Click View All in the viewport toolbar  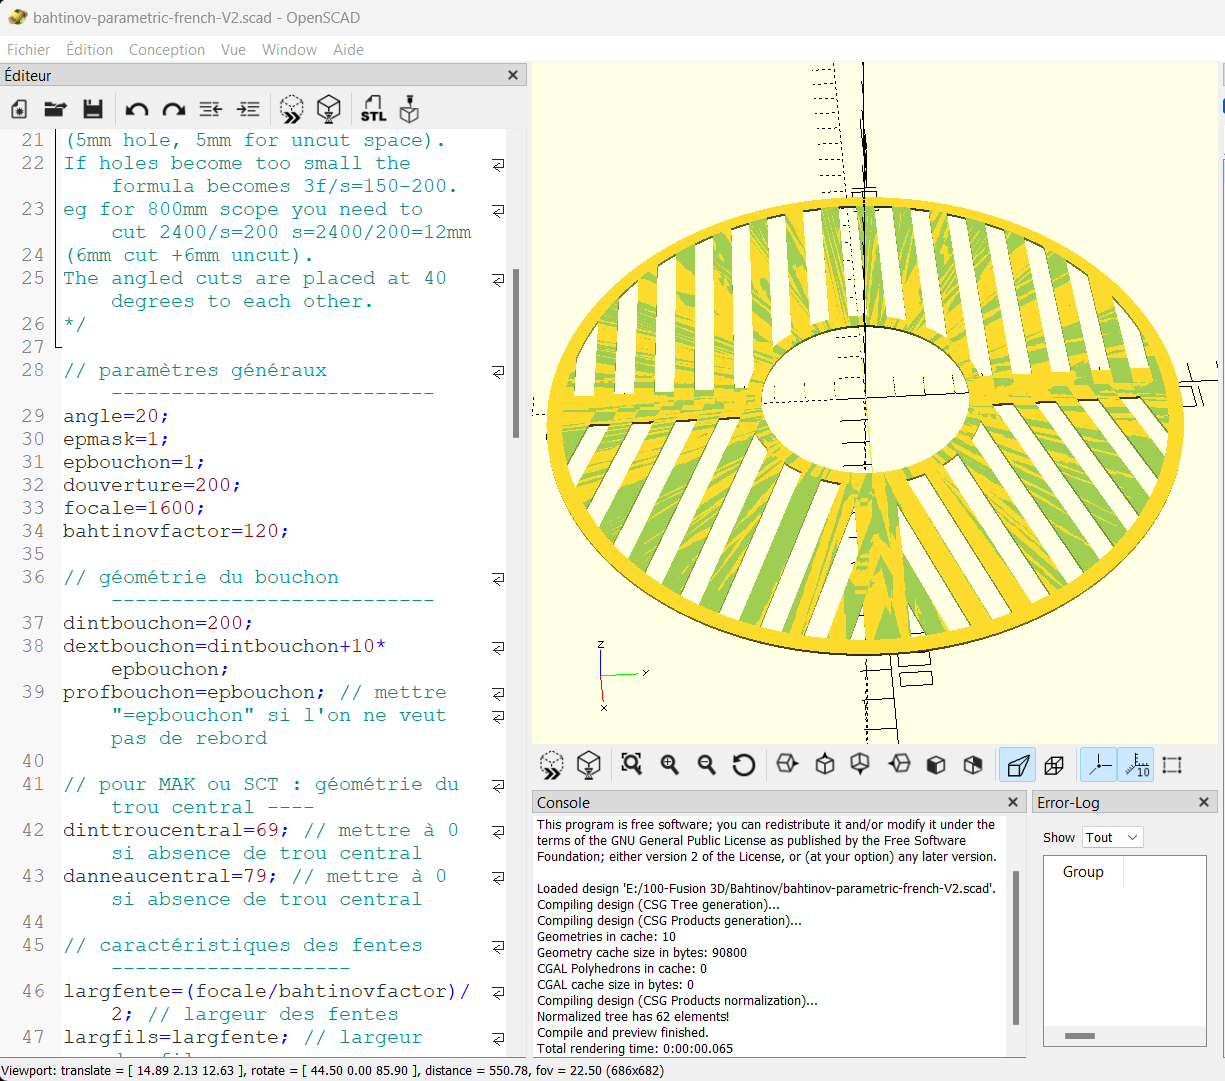pyautogui.click(x=631, y=765)
